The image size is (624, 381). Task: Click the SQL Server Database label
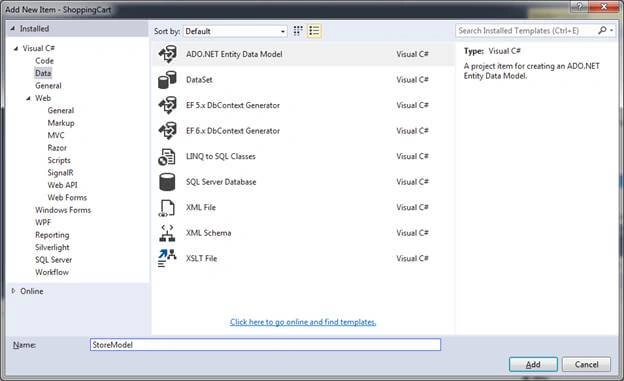221,182
